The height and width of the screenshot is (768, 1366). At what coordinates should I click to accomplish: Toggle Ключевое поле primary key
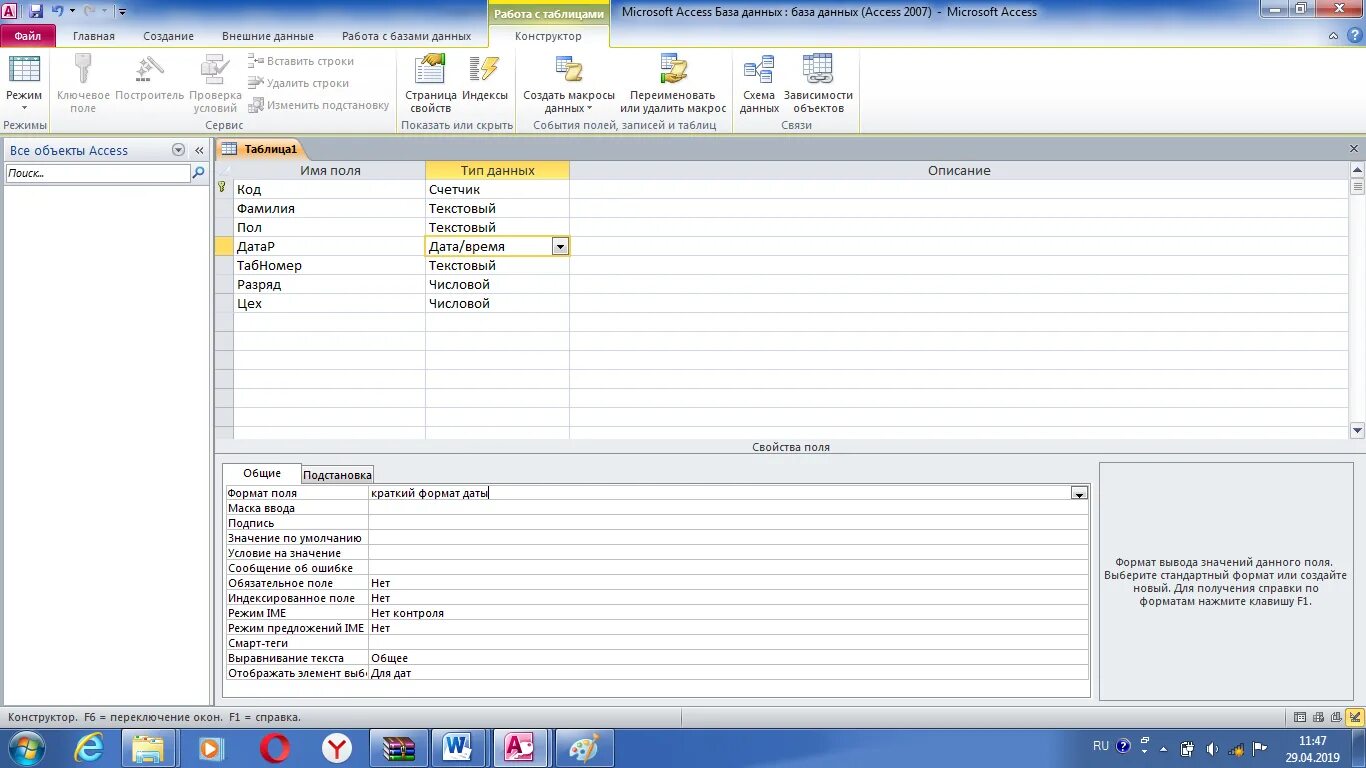click(83, 84)
